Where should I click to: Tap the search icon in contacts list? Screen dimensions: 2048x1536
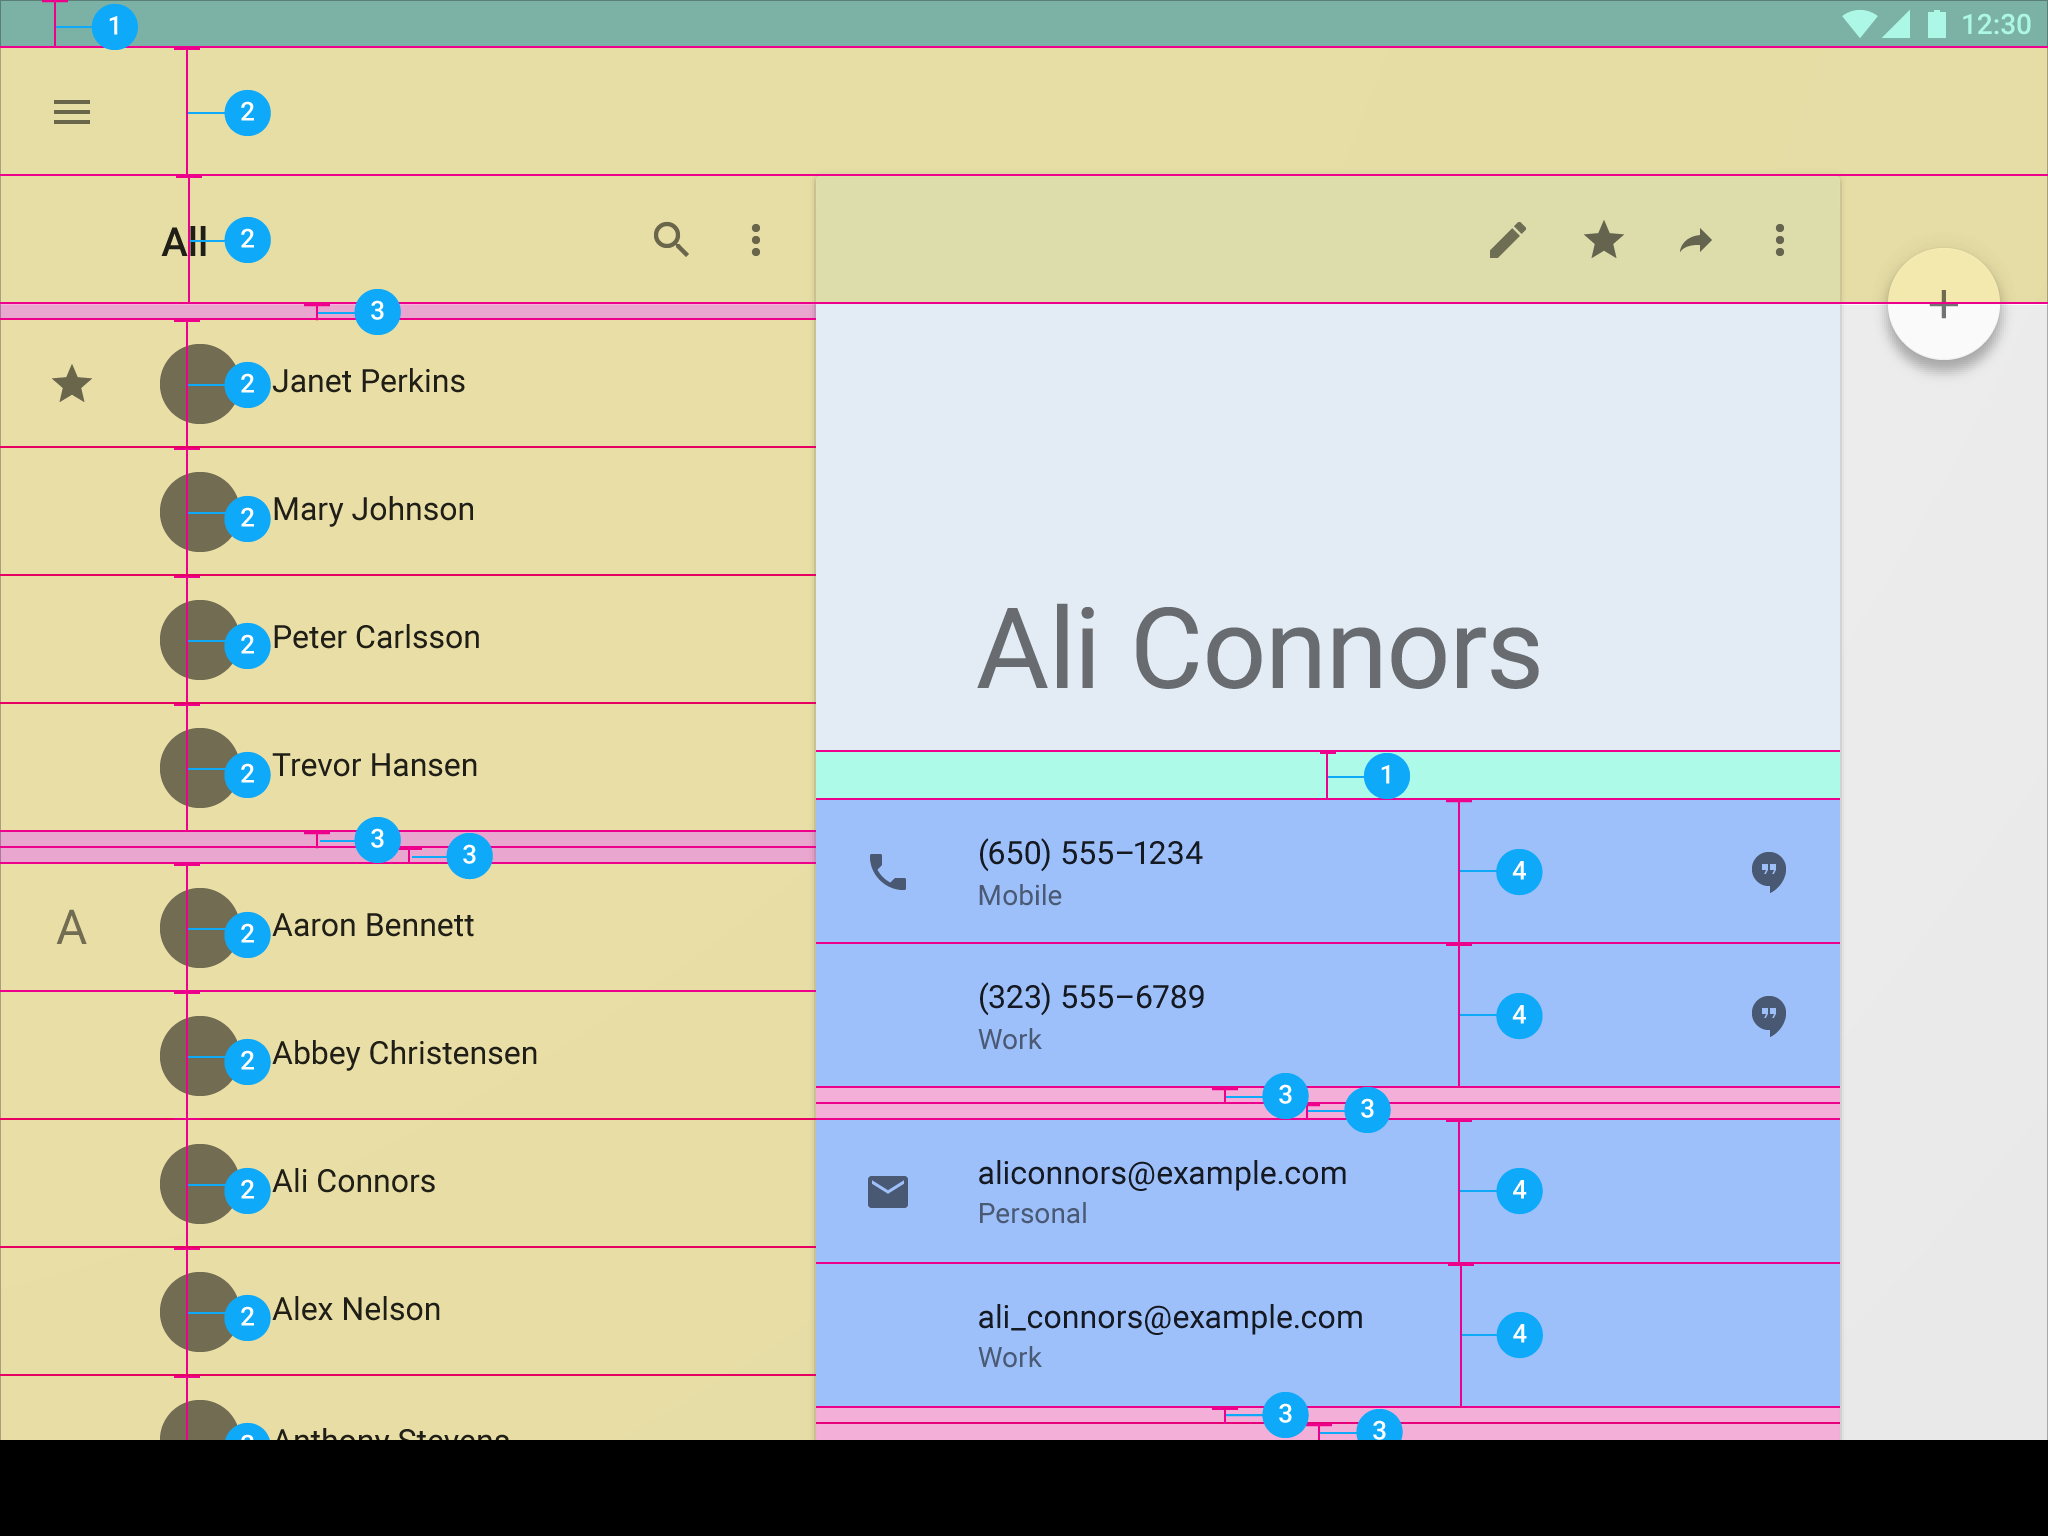[x=671, y=240]
